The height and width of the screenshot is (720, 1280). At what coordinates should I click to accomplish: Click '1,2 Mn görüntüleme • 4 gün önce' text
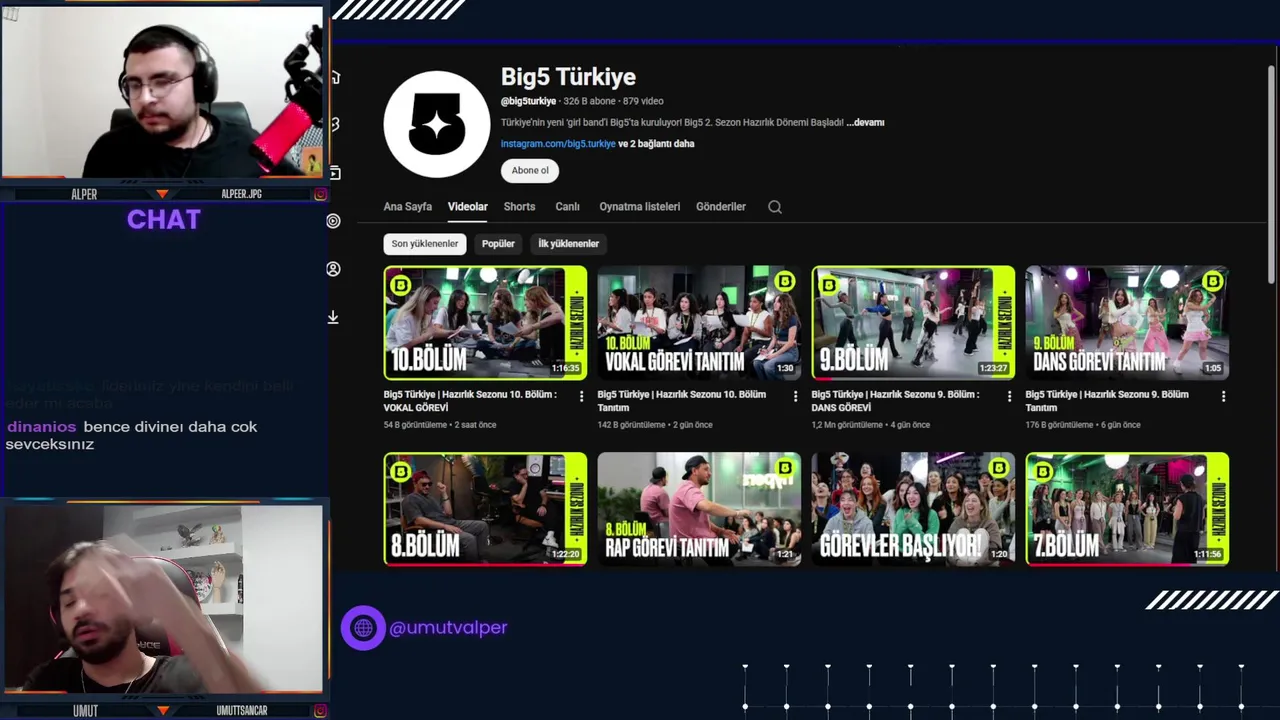[x=871, y=425]
